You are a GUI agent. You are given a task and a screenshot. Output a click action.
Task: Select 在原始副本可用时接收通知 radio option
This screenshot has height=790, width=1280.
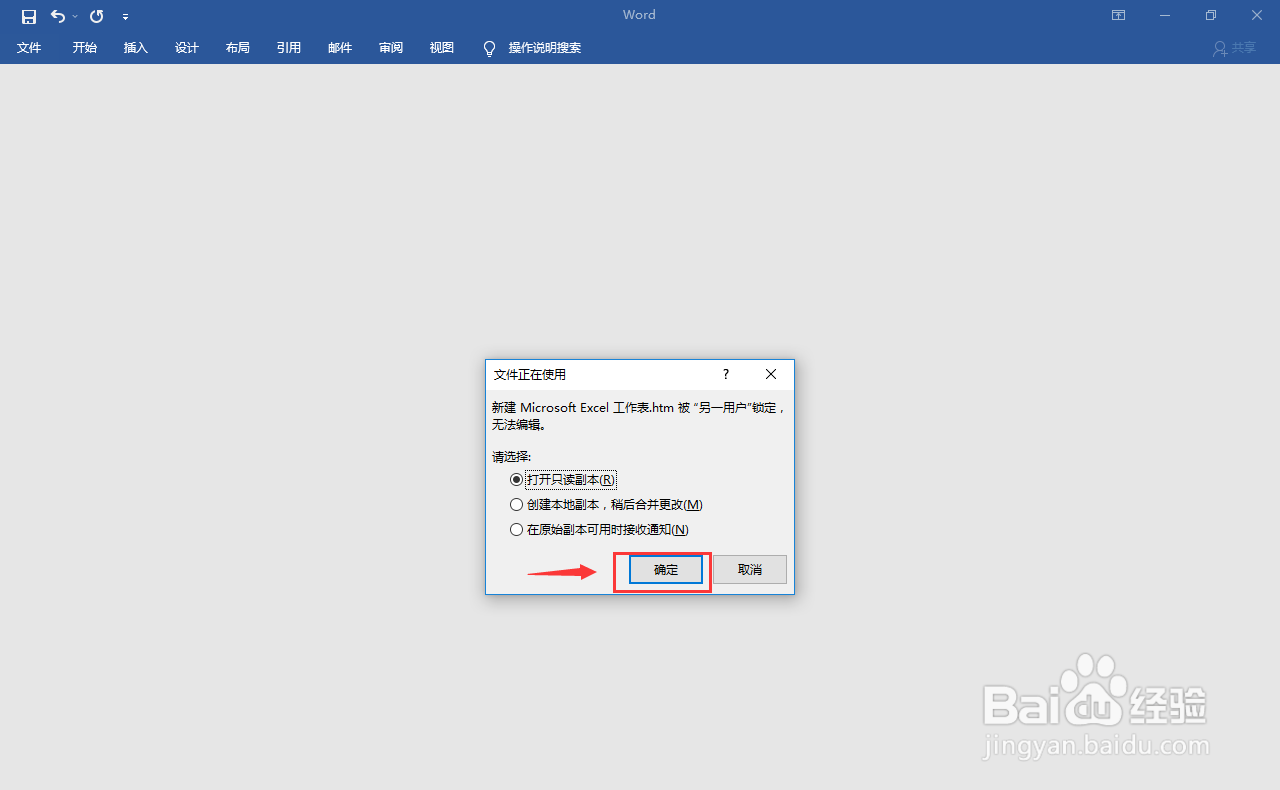pyautogui.click(x=599, y=530)
